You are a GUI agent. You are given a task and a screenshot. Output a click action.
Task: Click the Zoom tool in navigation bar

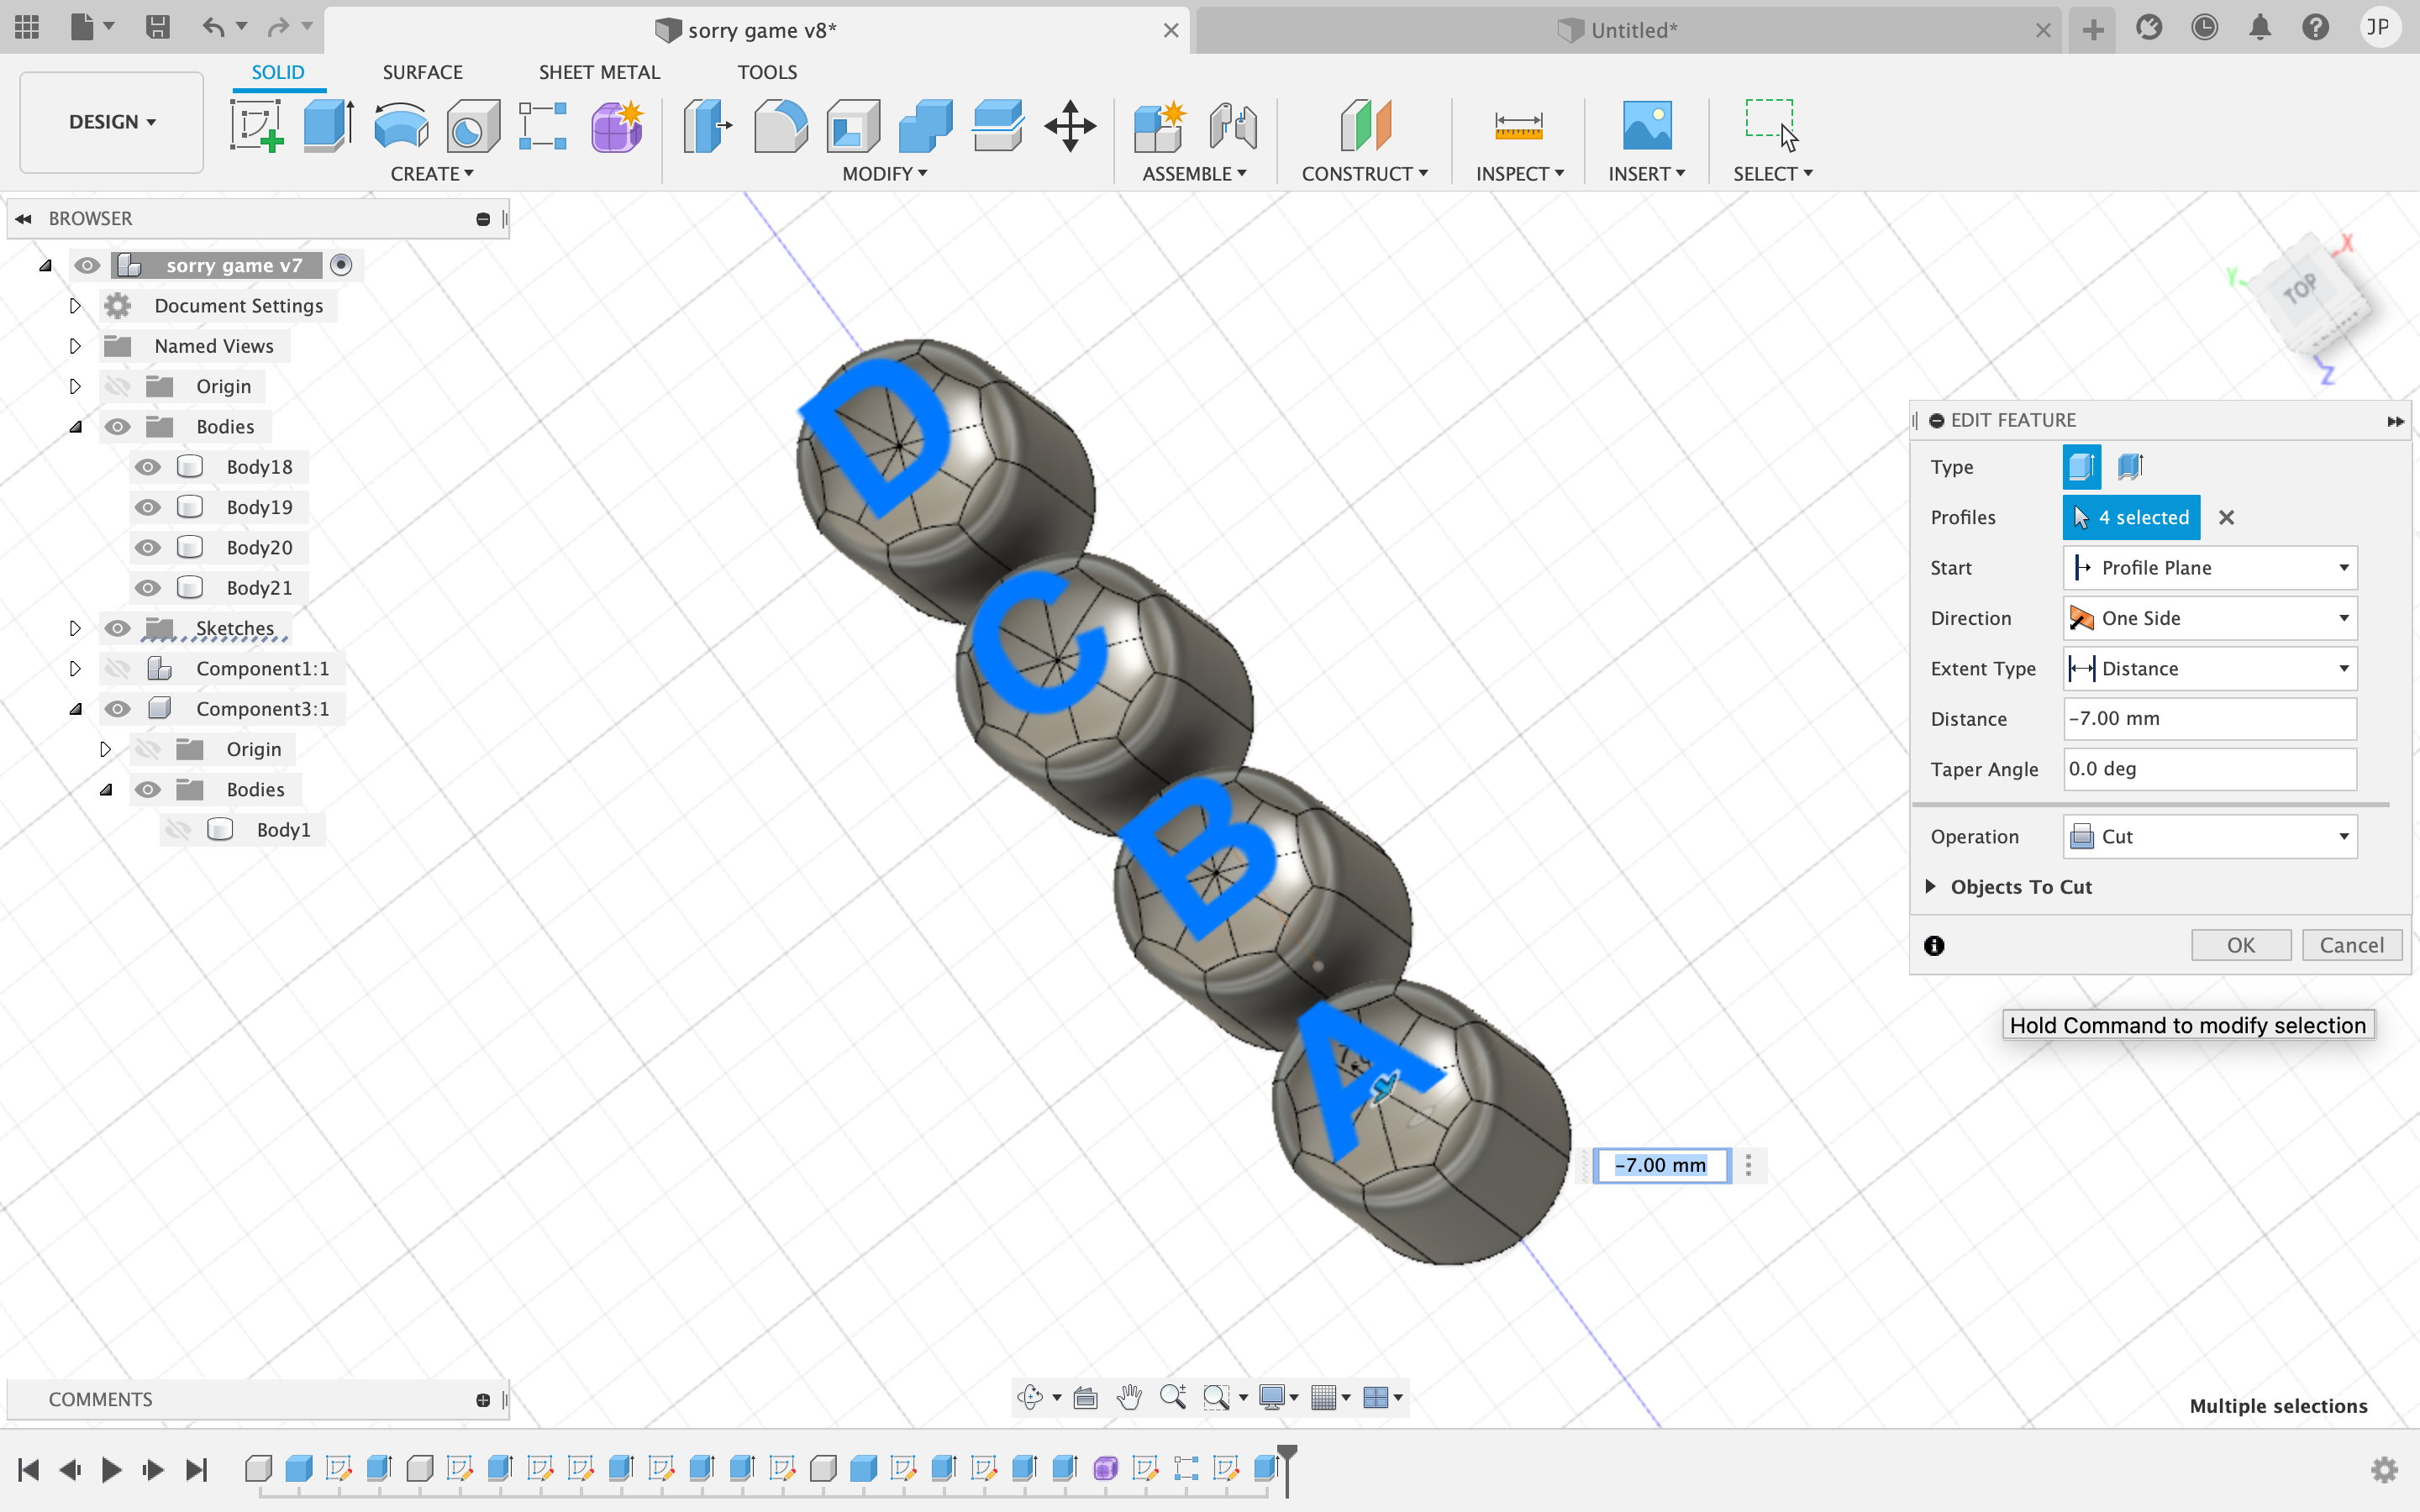(x=1172, y=1397)
